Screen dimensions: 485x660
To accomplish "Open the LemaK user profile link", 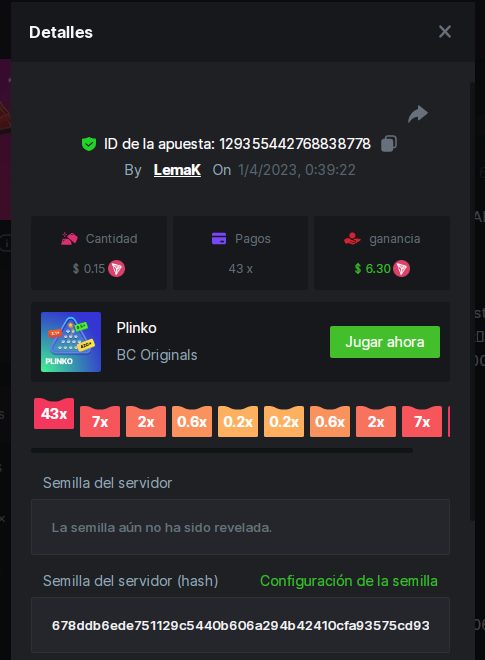I will pos(177,170).
